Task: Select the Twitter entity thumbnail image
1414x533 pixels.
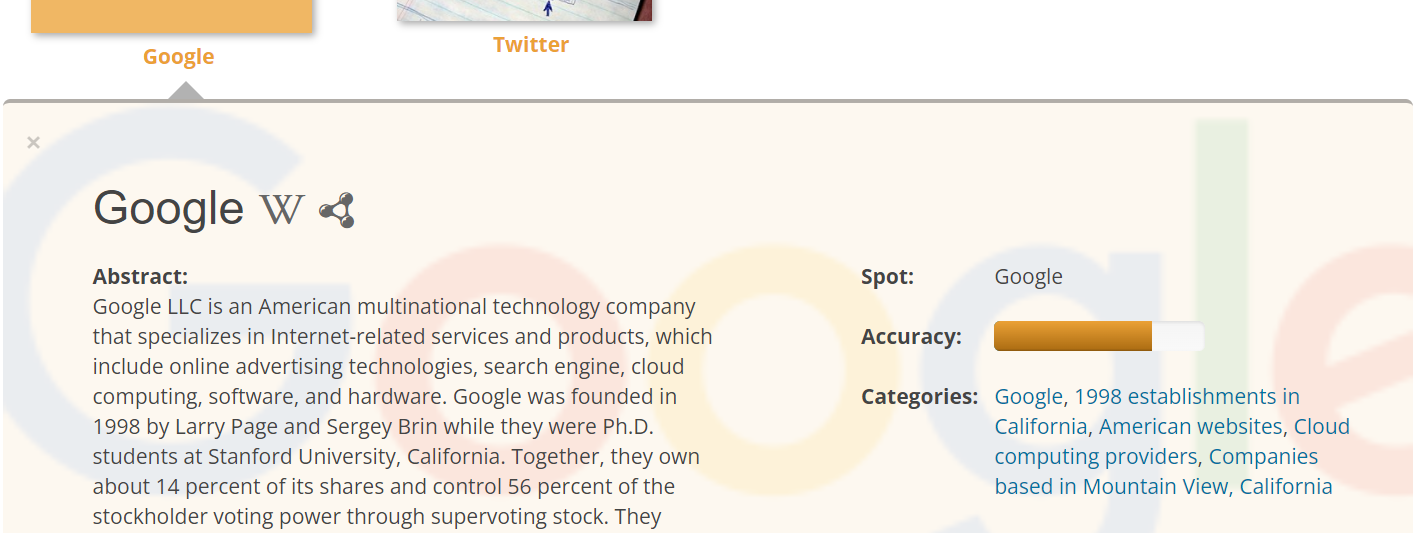Action: (x=524, y=10)
